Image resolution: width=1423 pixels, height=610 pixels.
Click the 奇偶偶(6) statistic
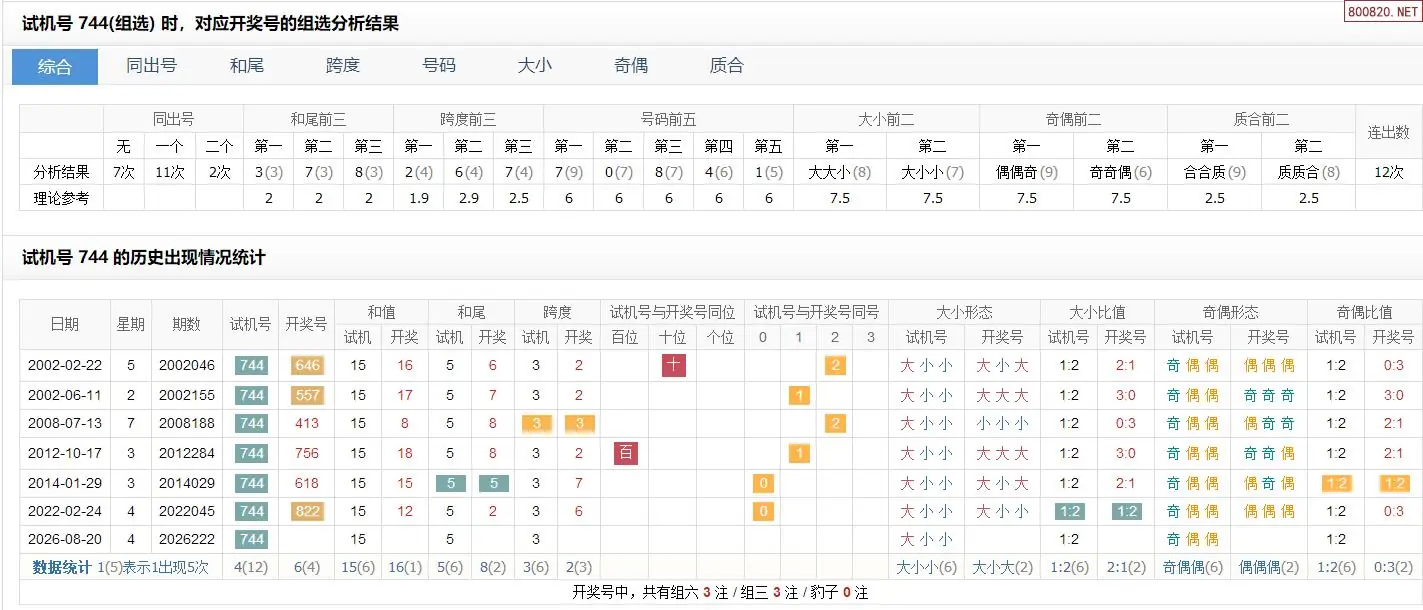click(x=1193, y=567)
